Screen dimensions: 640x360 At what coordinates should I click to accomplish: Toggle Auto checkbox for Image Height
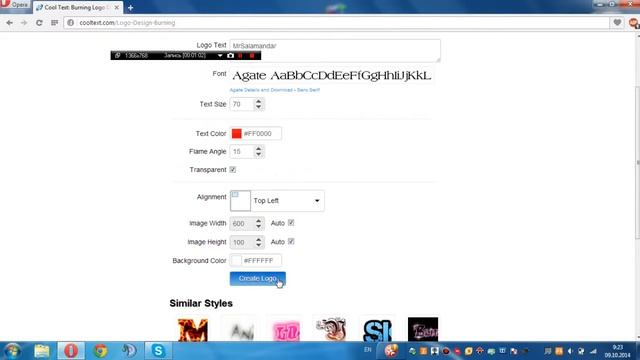tap(291, 242)
